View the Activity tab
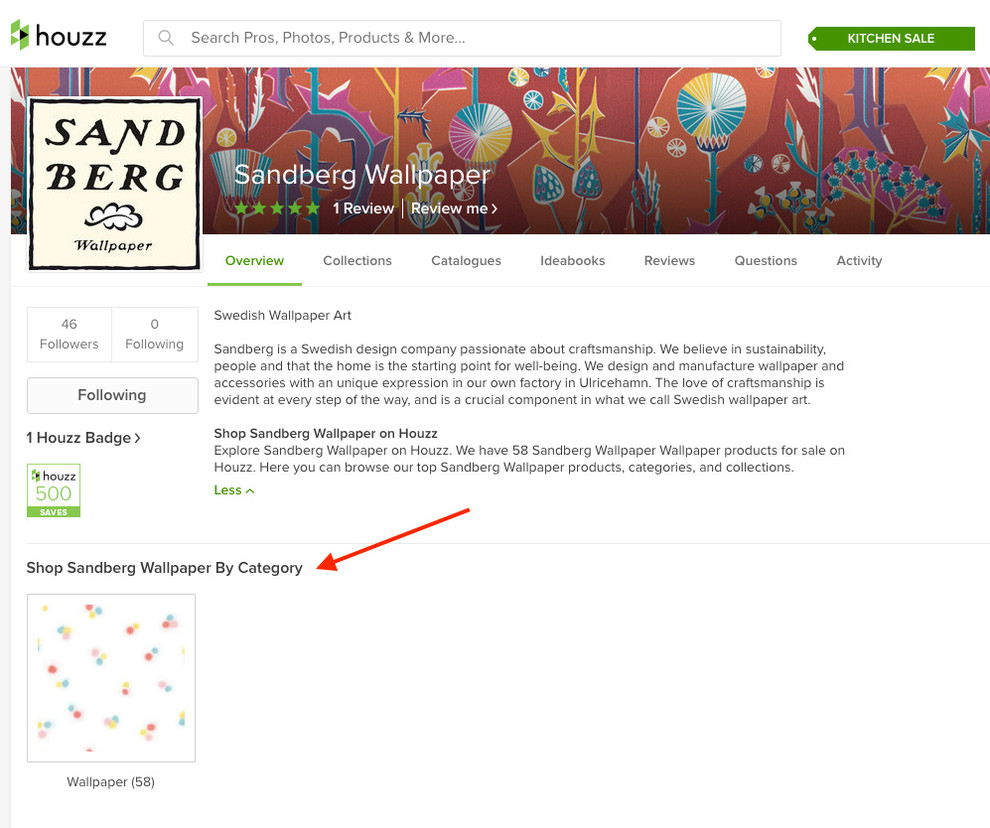This screenshot has width=990, height=828. click(x=859, y=261)
